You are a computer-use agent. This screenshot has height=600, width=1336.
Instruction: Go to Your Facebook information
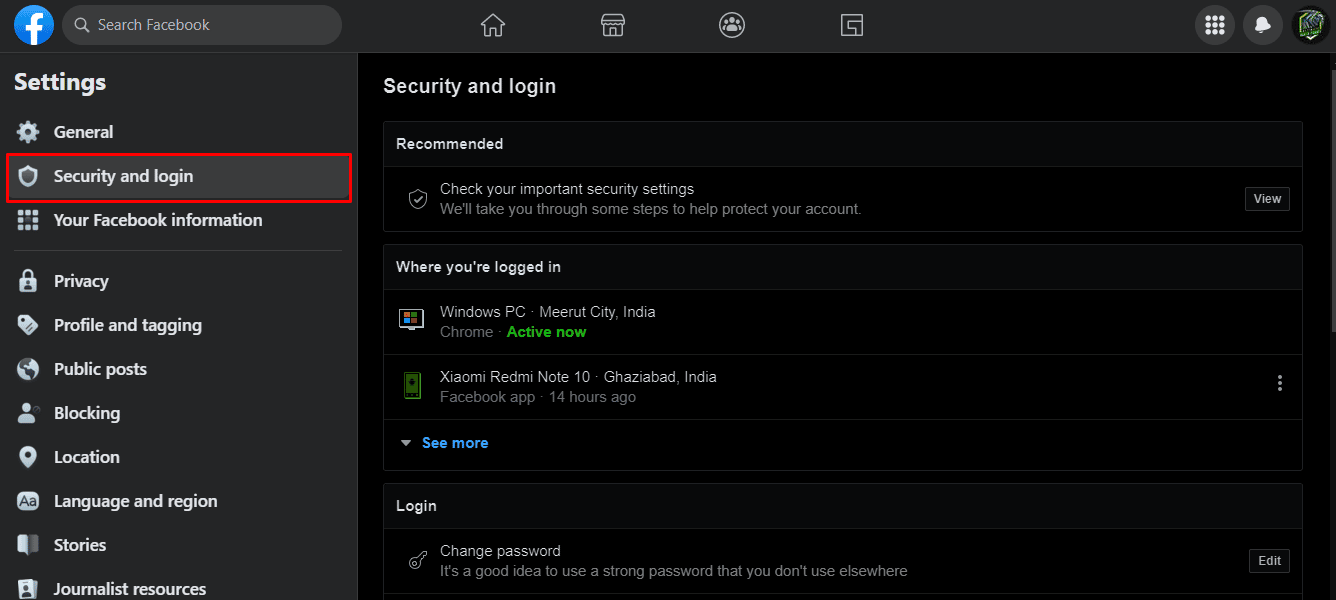click(x=157, y=220)
